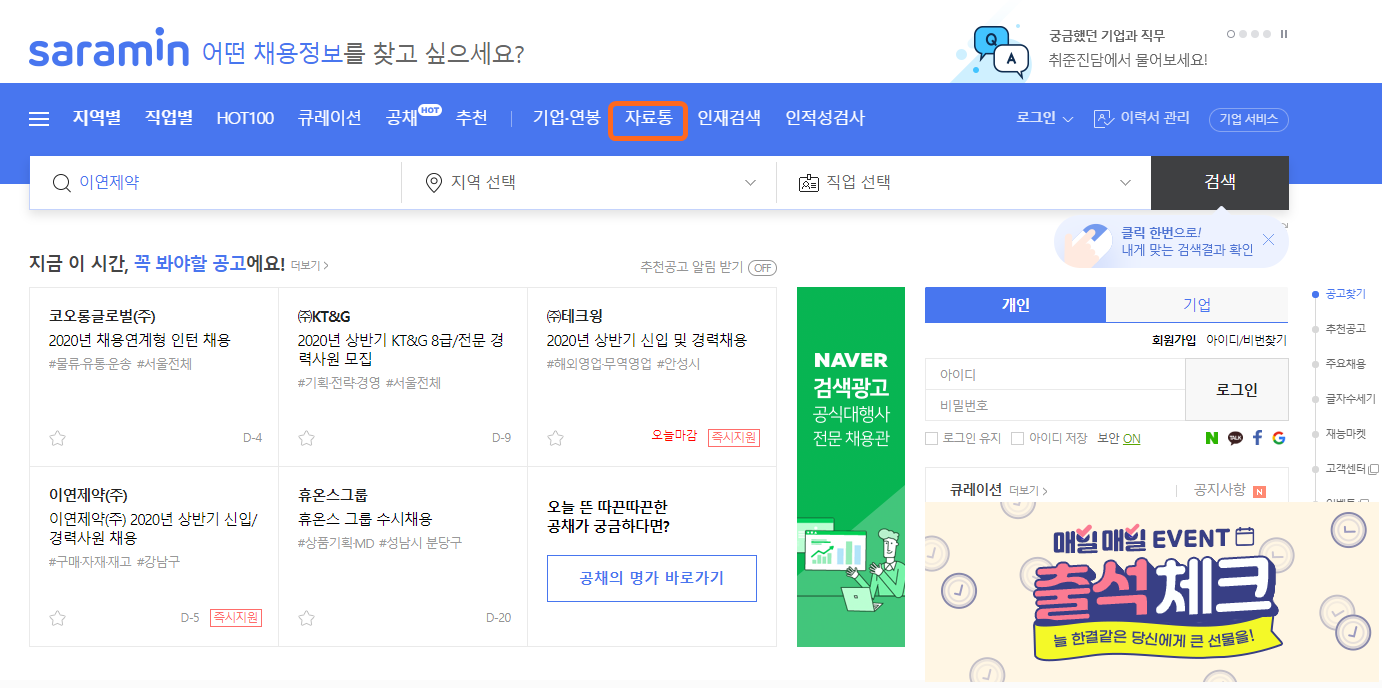
Task: Open the 인재검색 menu item
Action: [x=729, y=118]
